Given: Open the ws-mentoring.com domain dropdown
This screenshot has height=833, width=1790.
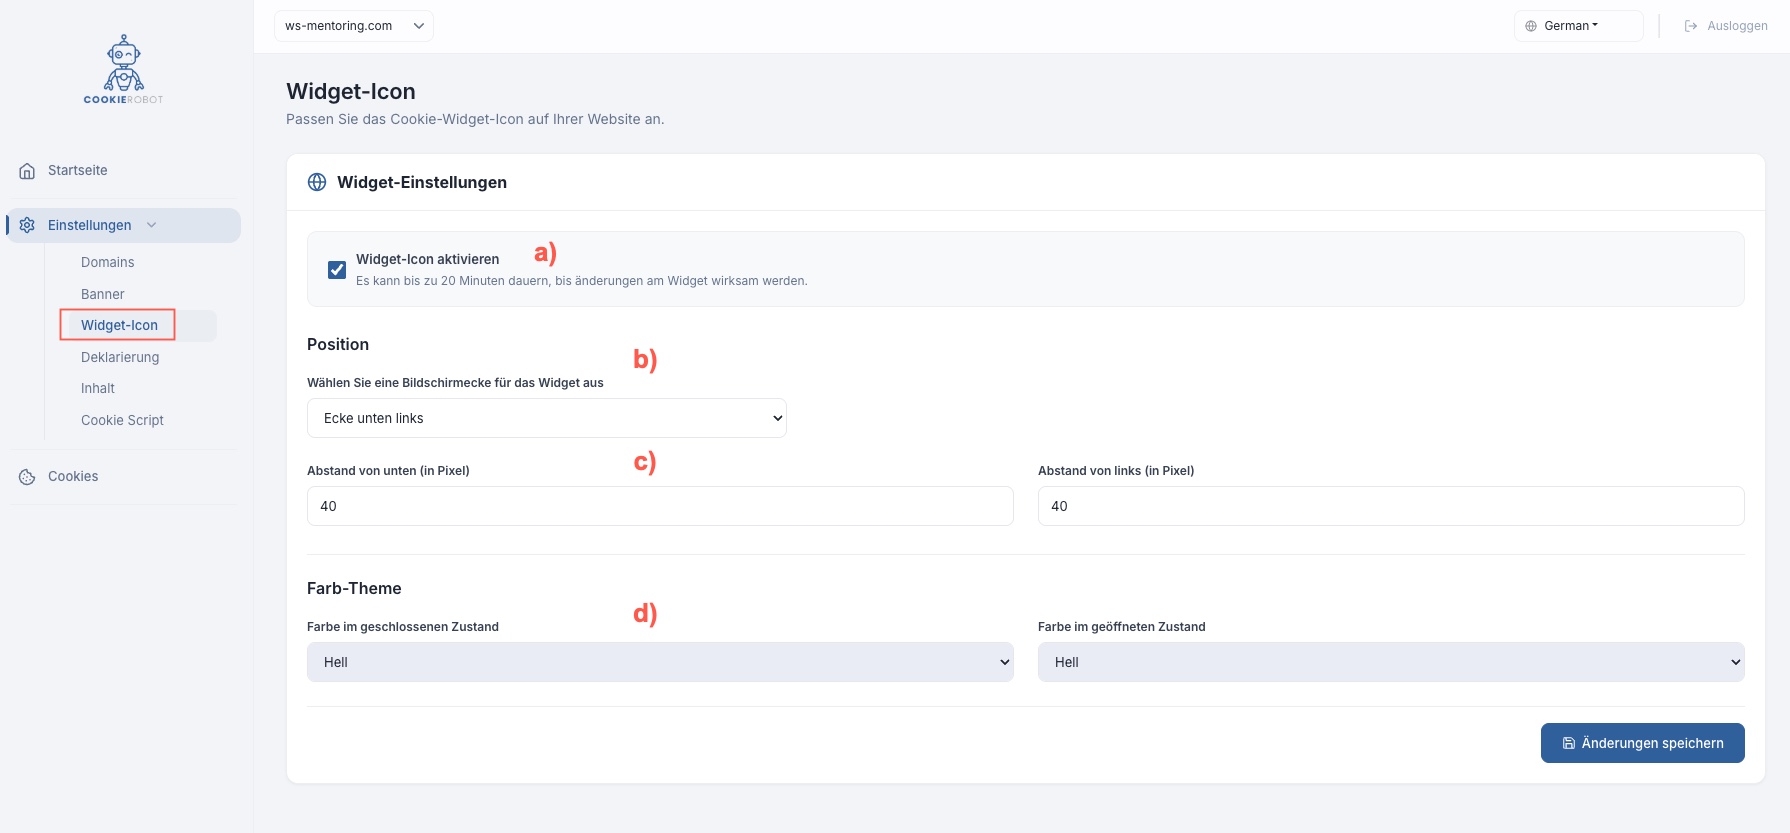Looking at the screenshot, I should pos(353,26).
